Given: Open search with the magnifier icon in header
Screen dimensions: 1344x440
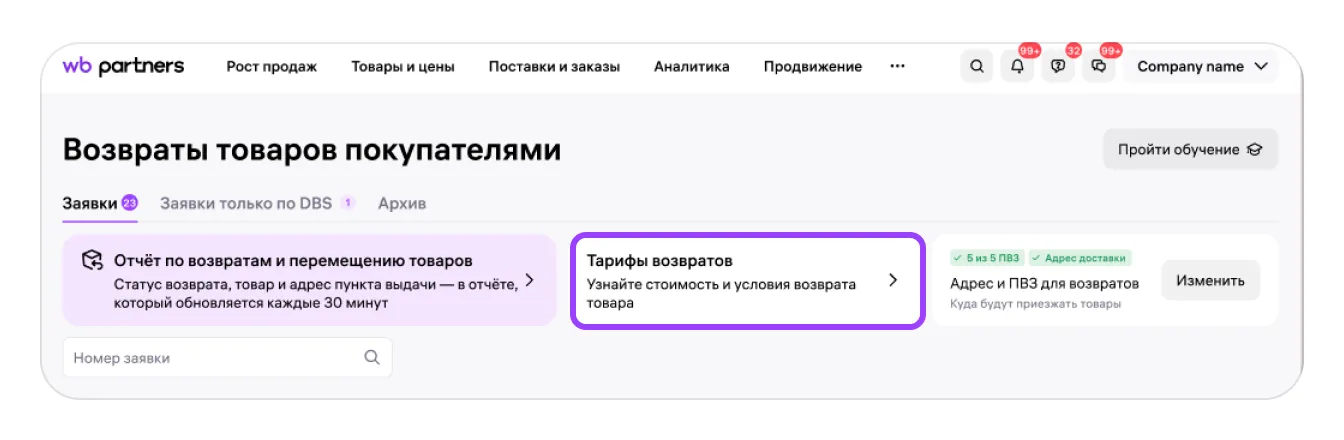Looking at the screenshot, I should click(977, 67).
